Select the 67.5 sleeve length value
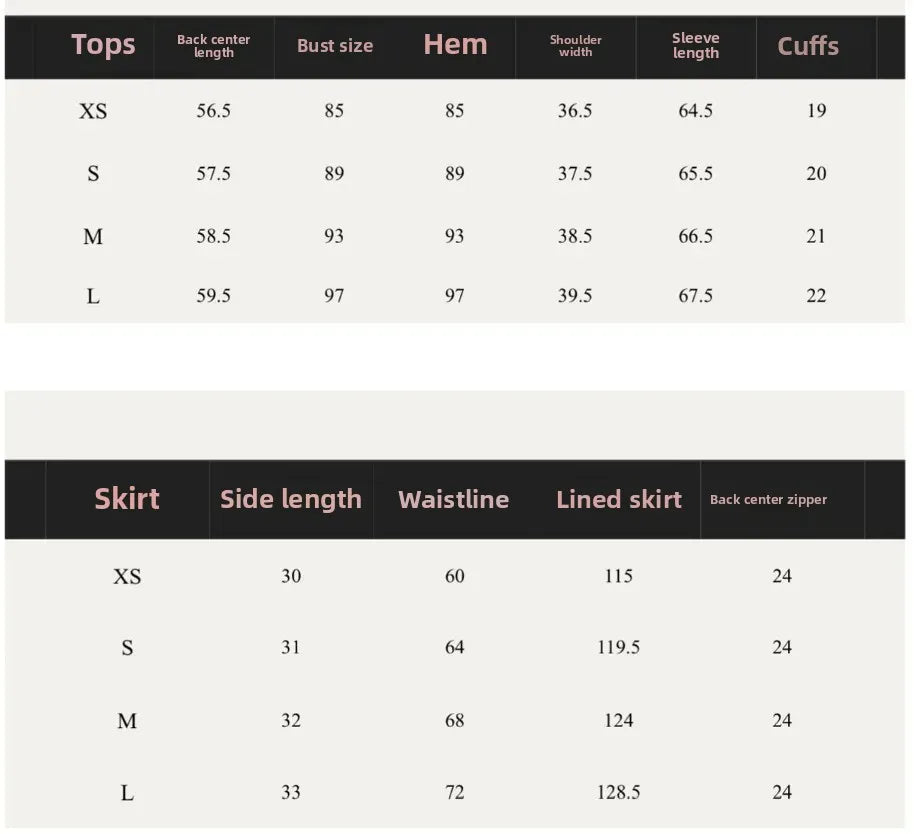914x834 pixels. (x=695, y=295)
